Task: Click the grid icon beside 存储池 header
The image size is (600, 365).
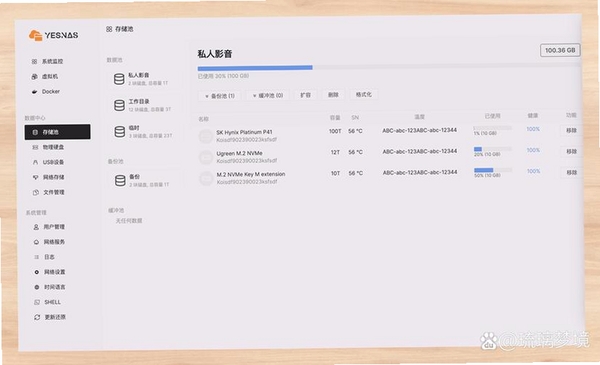Action: [109, 29]
